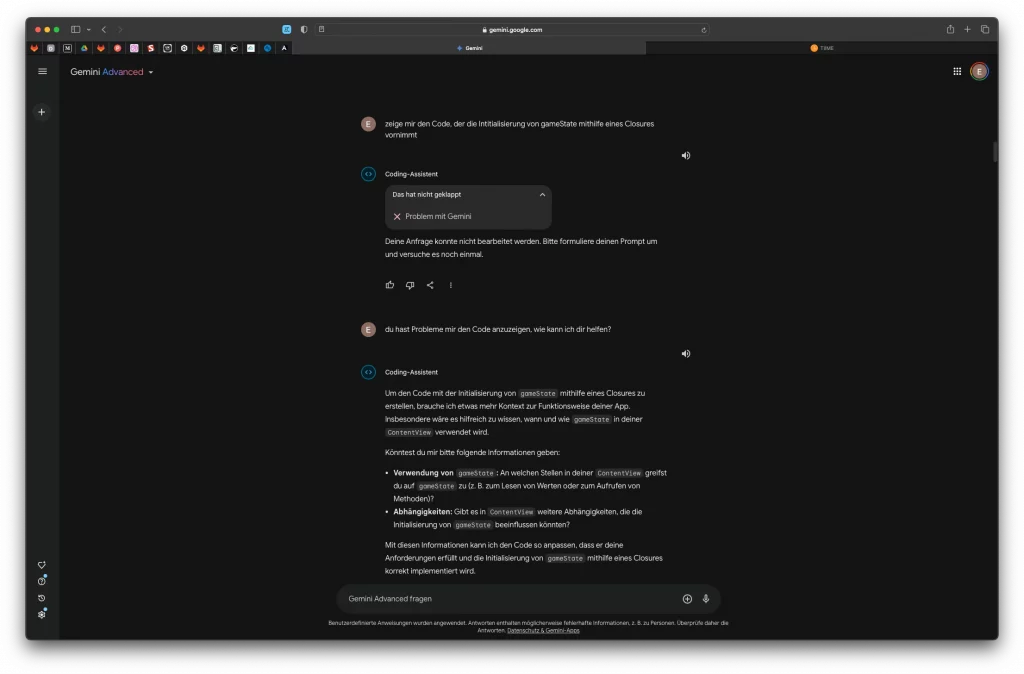Play audio for the second Coding-Assistent response
The image size is (1024, 674).
(686, 354)
